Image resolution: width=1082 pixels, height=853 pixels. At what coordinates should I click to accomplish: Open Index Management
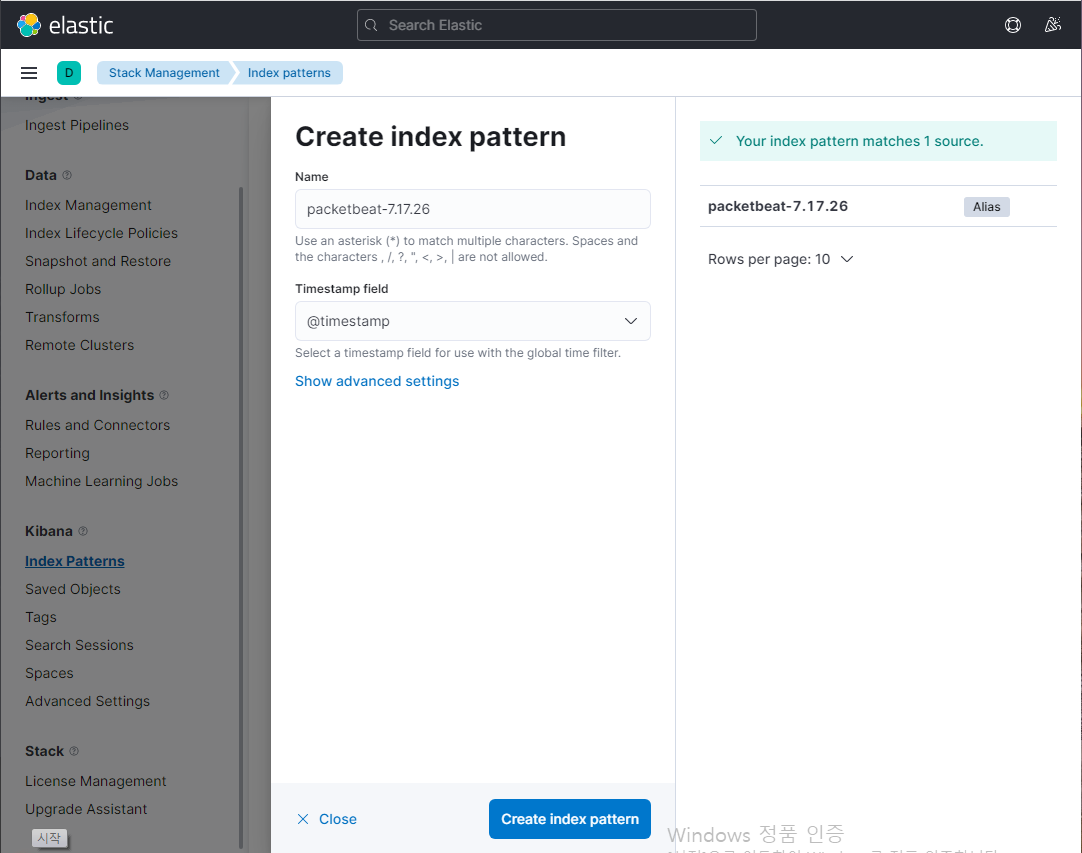point(88,205)
